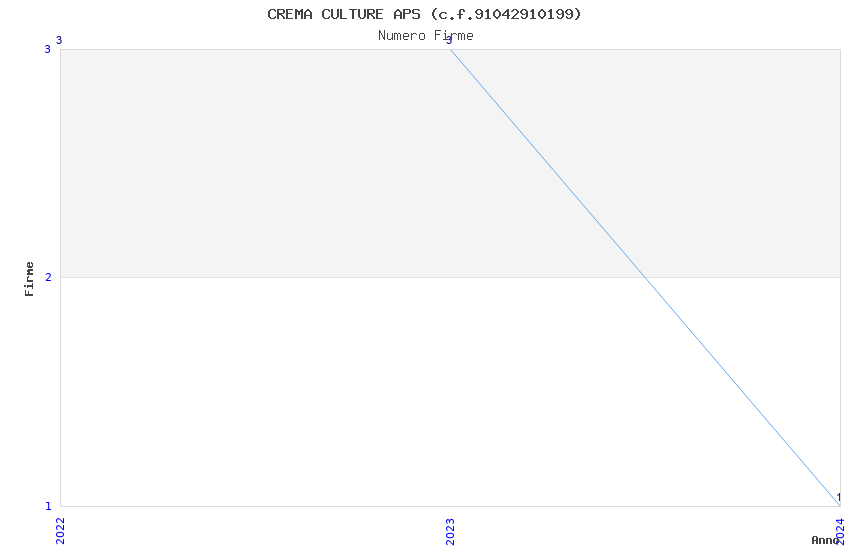Click the chart title CREMA CULTURE APS
Viewport: 850px width, 550px height.
[344, 14]
